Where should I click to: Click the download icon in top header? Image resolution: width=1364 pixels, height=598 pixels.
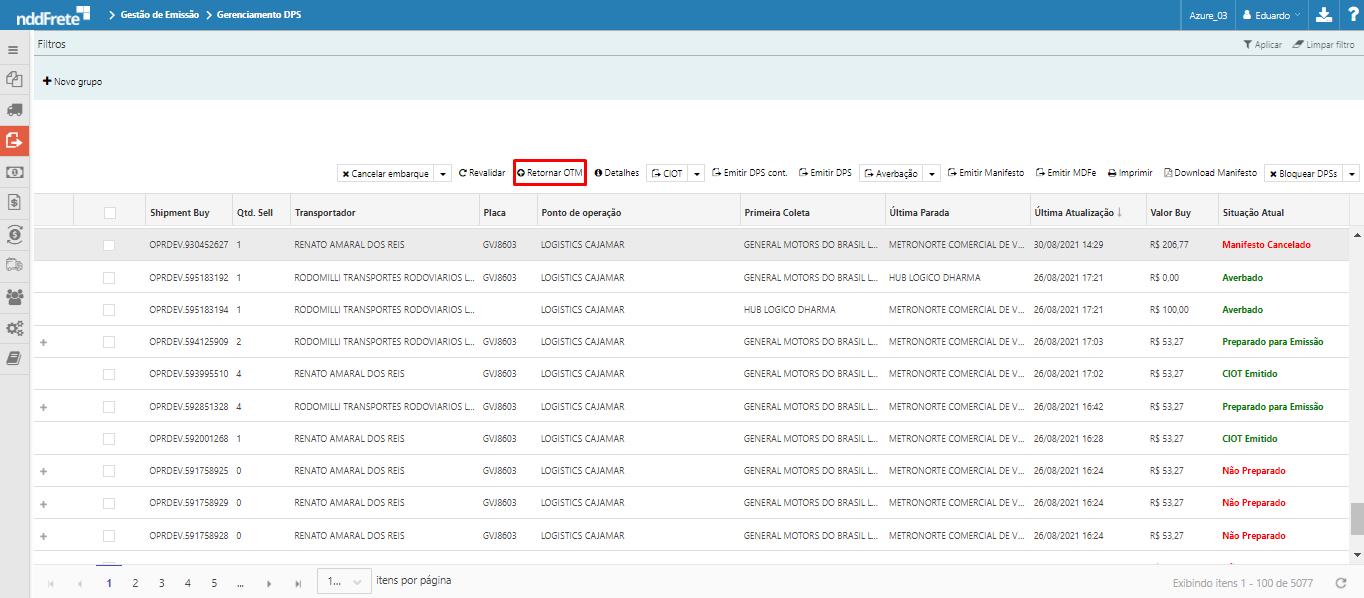(1323, 15)
